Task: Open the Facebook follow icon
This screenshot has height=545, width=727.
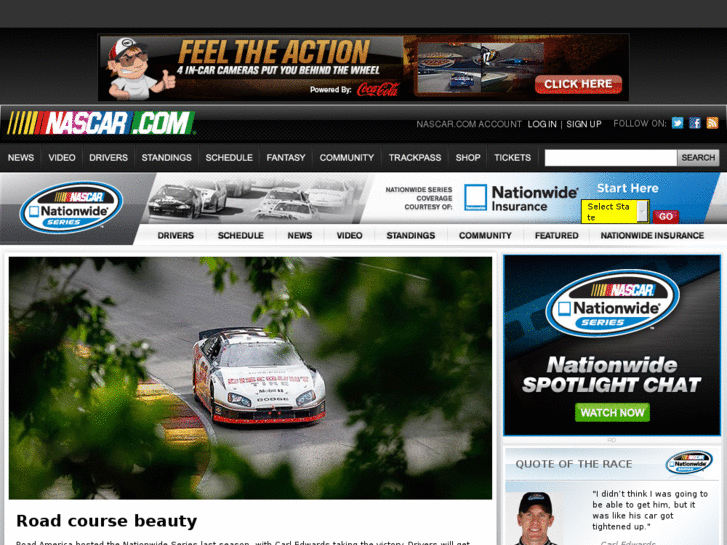Action: pyautogui.click(x=695, y=123)
